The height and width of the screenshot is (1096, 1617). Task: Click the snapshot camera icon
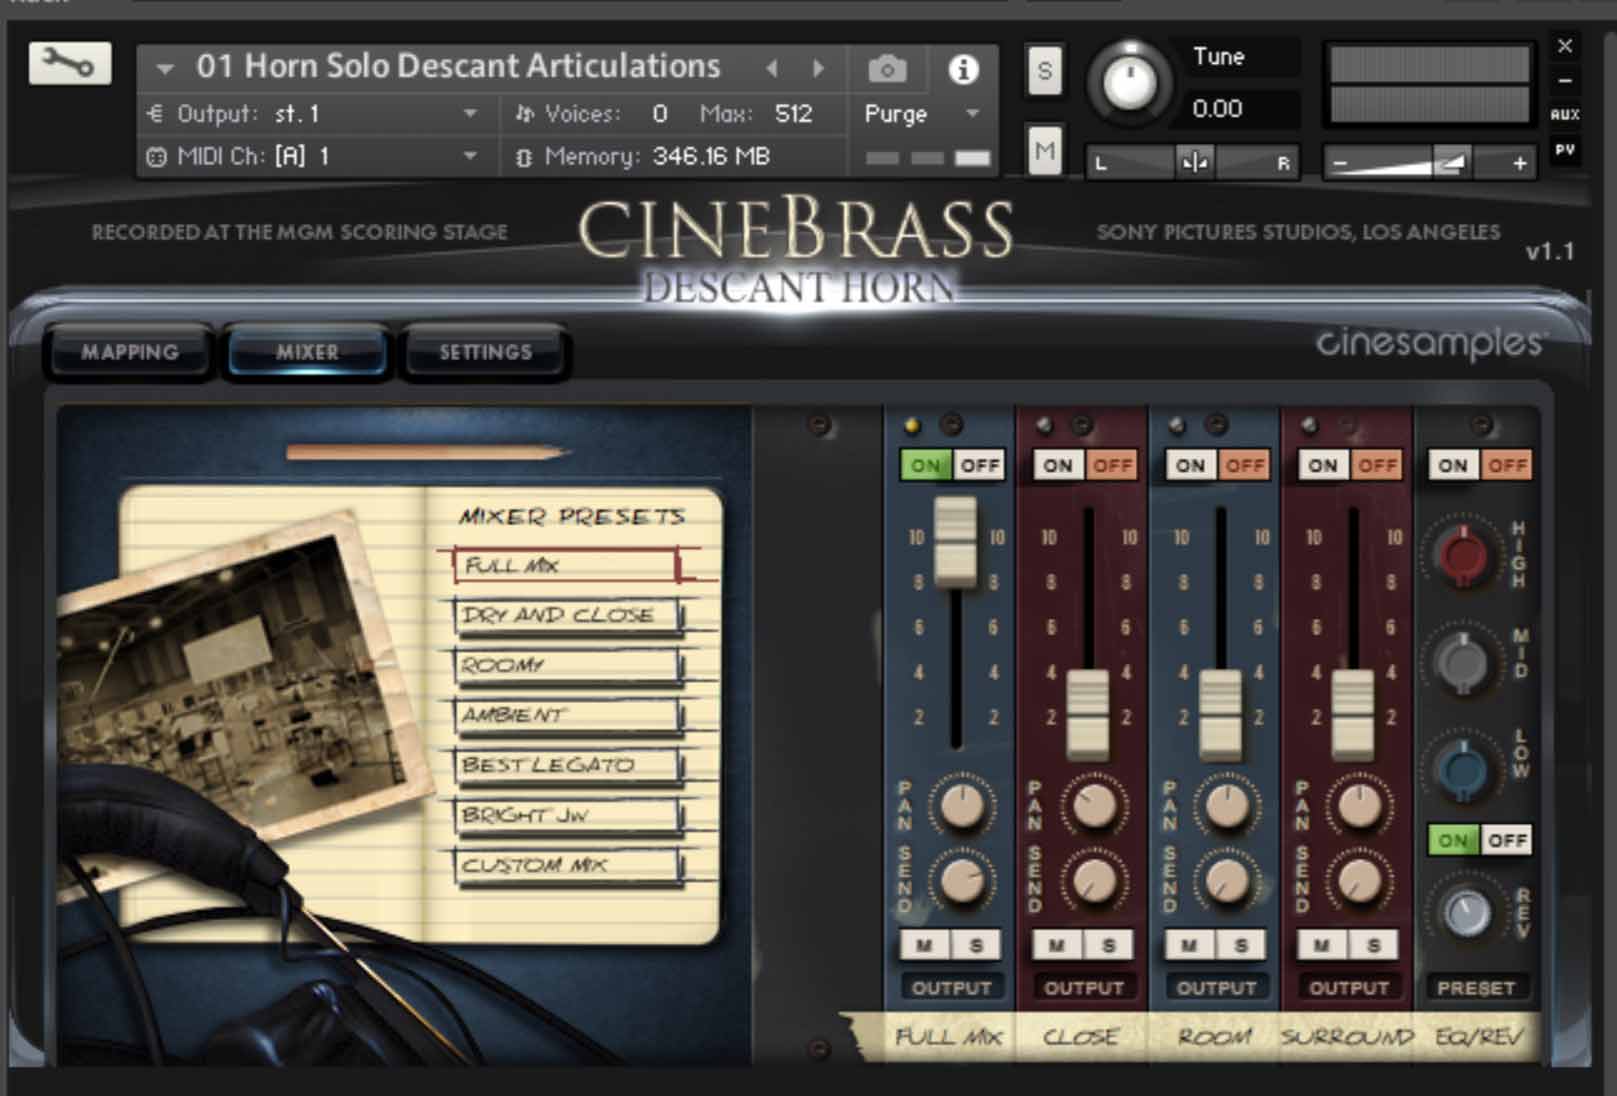tap(886, 68)
